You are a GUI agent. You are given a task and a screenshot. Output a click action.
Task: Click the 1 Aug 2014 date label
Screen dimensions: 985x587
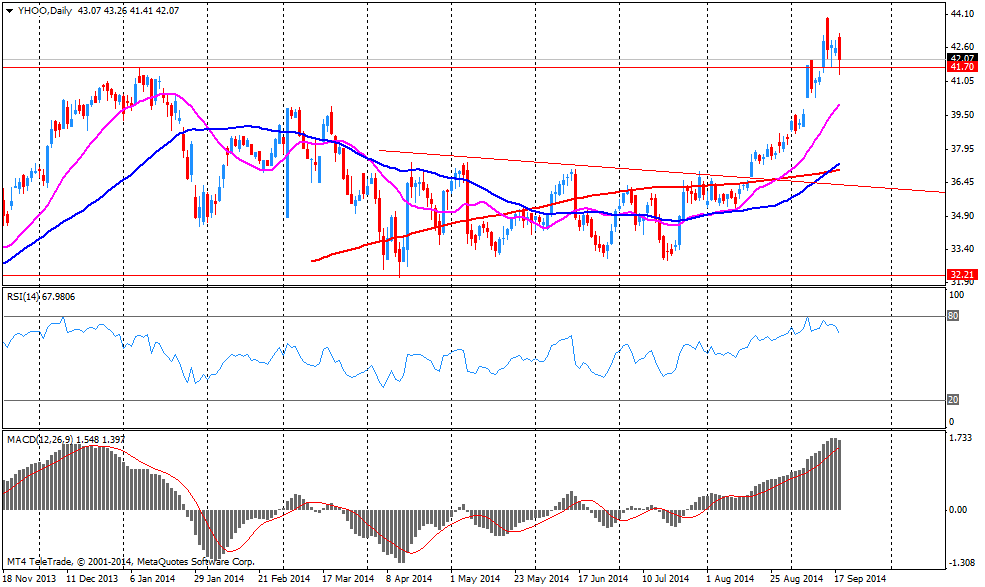730,578
